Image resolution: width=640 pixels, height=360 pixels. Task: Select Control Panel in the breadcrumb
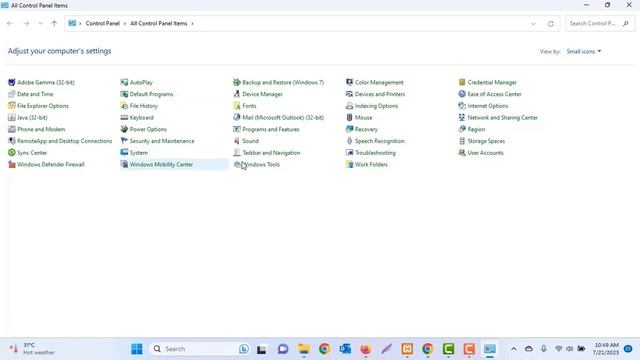[x=102, y=24]
